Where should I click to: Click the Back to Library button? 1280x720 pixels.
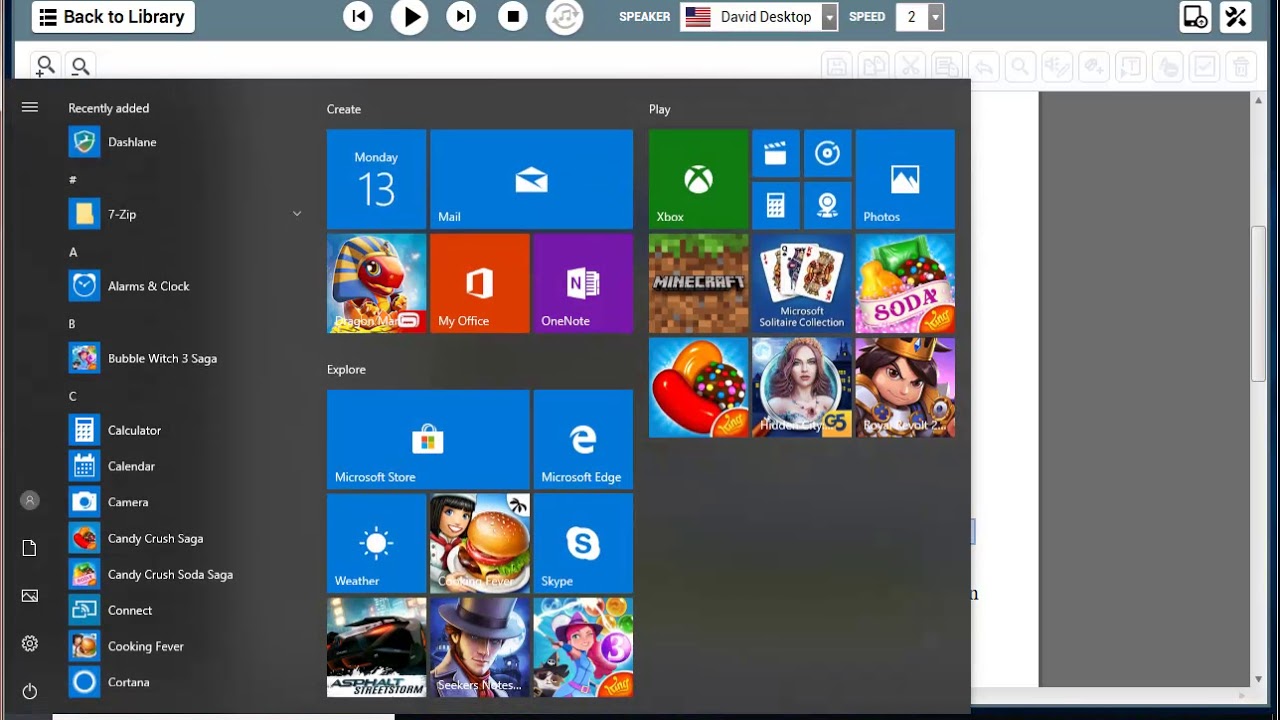pyautogui.click(x=112, y=17)
